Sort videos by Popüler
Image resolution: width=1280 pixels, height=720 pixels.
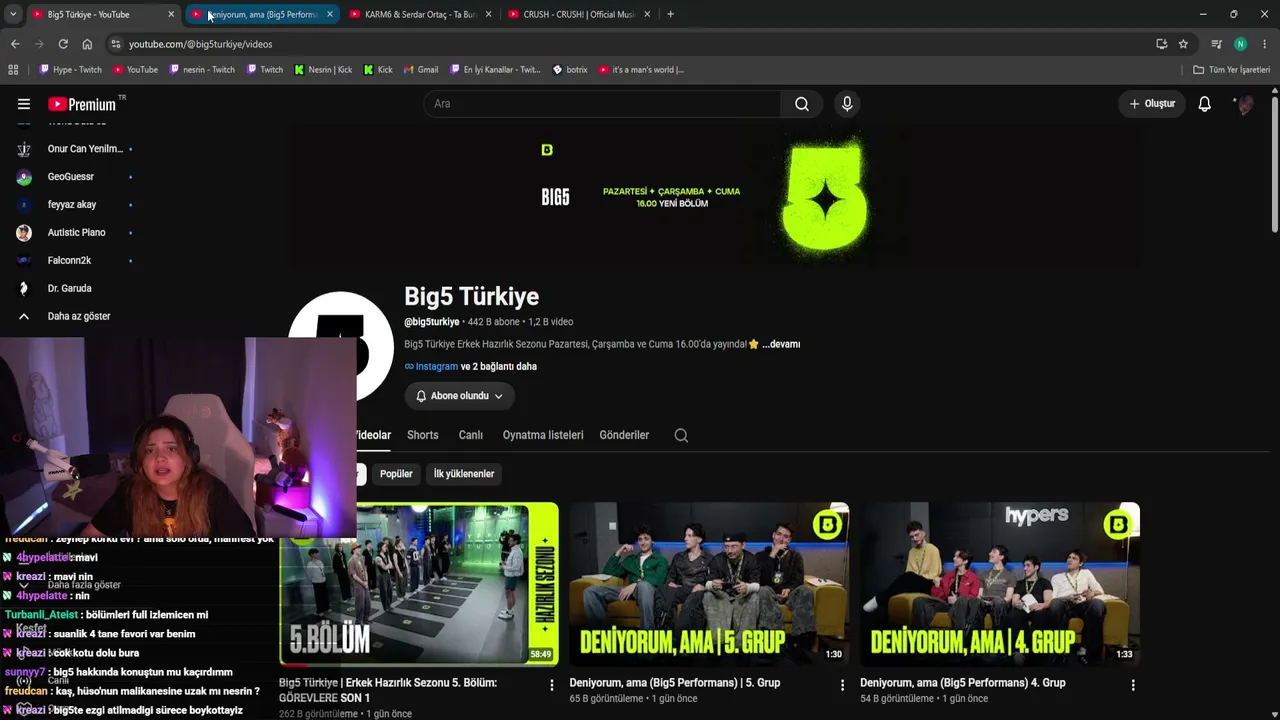(396, 474)
